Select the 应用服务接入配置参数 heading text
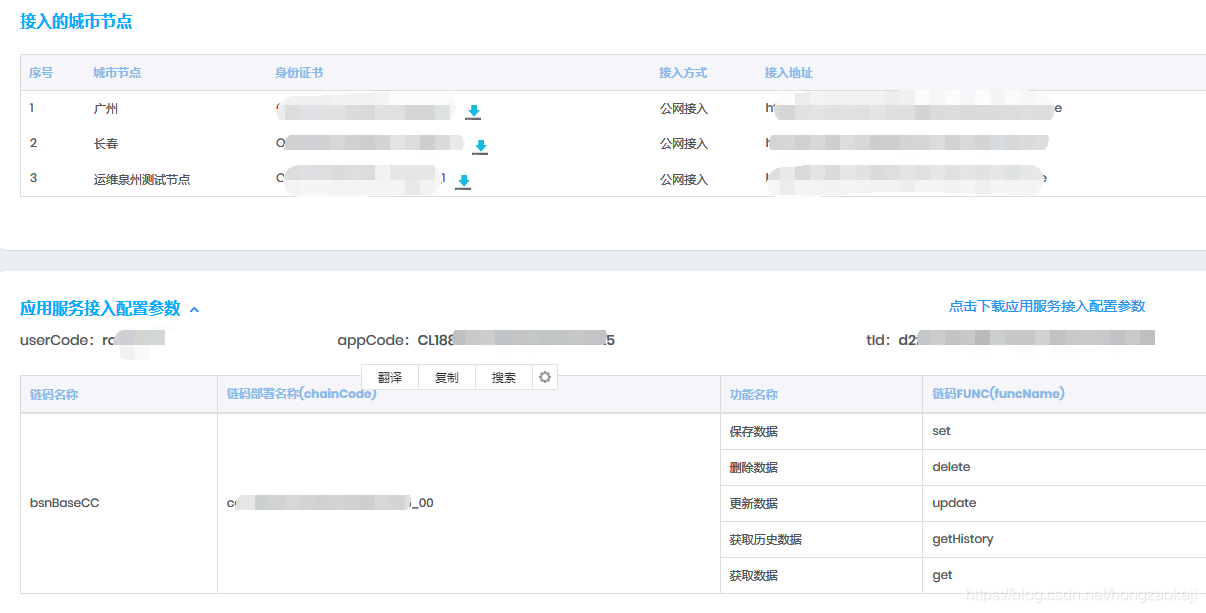 click(100, 308)
